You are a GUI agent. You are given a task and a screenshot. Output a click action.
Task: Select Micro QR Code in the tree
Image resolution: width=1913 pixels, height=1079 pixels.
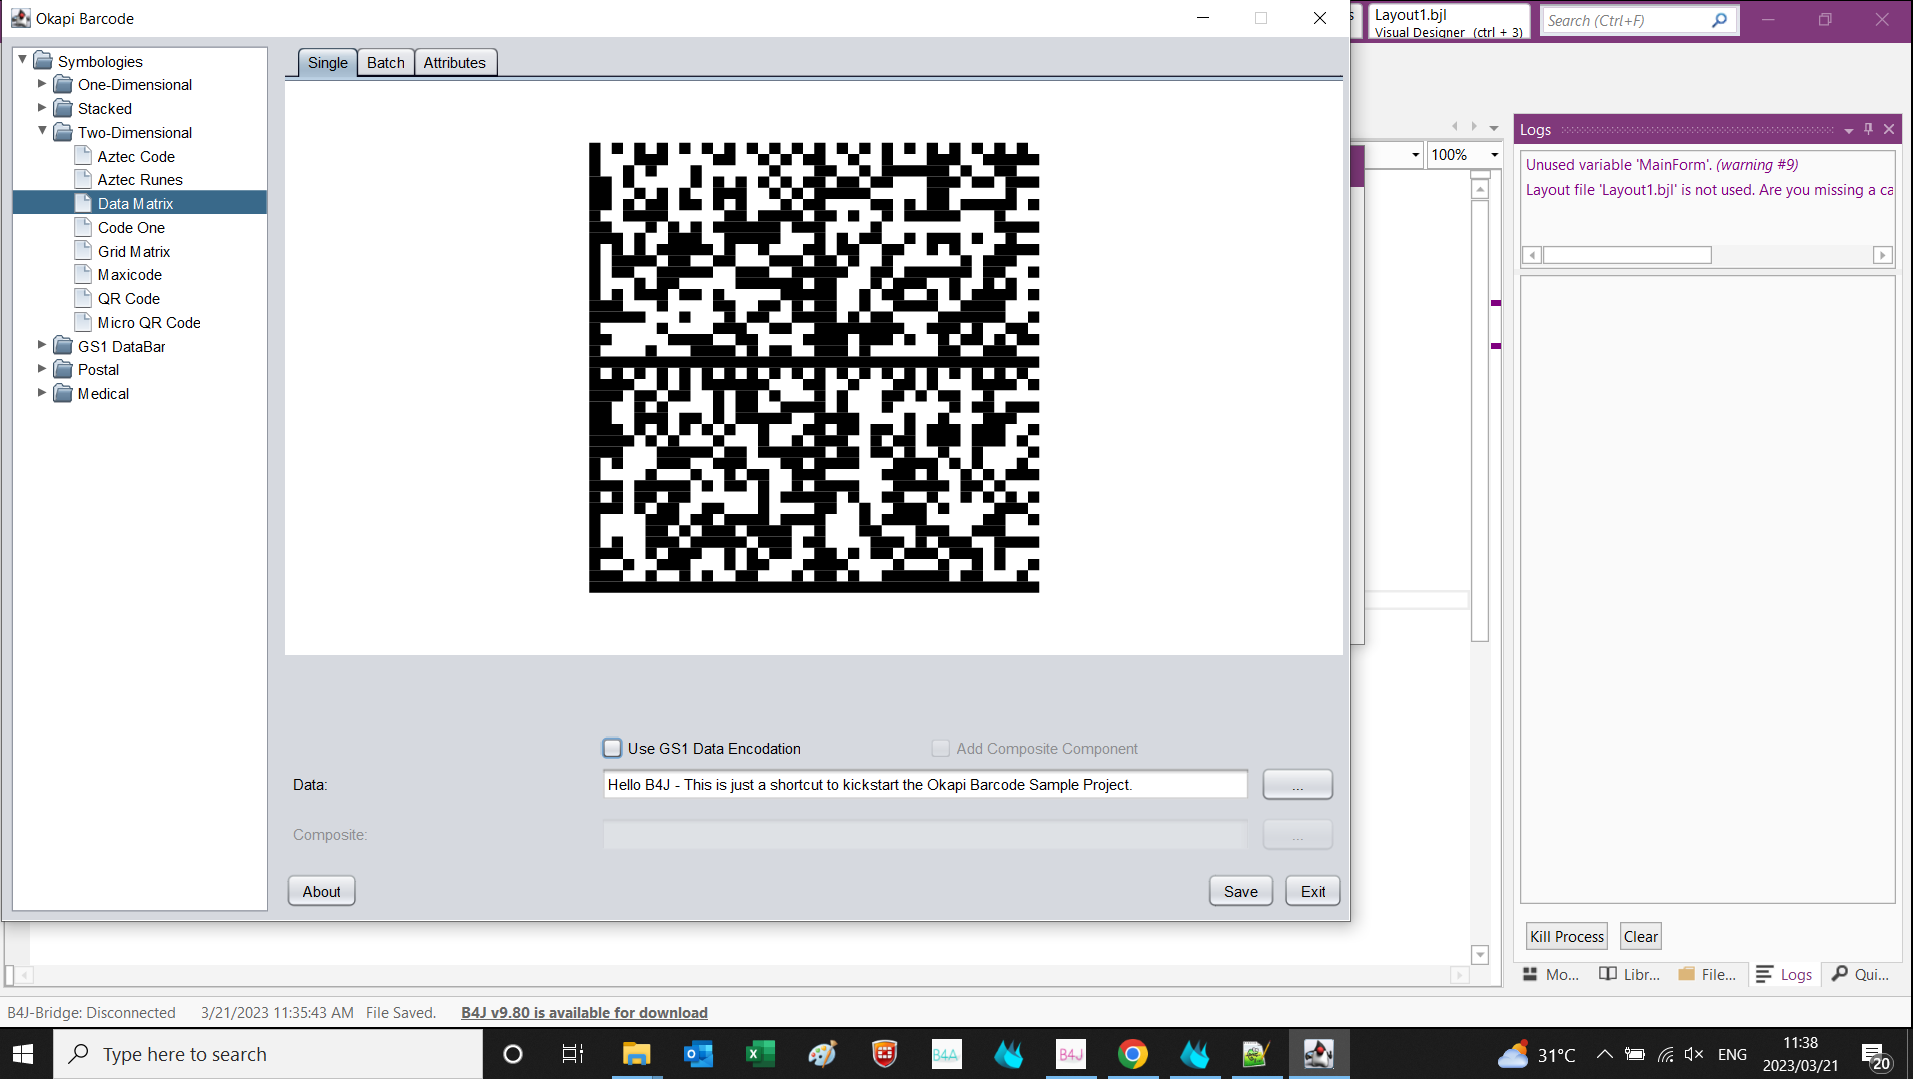[x=149, y=322]
